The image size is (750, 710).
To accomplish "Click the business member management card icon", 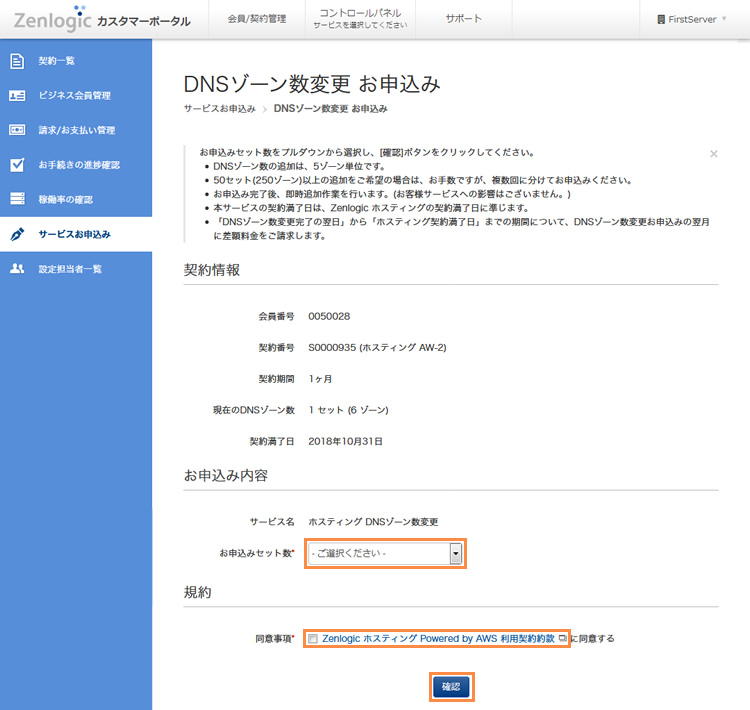I will click(17, 96).
